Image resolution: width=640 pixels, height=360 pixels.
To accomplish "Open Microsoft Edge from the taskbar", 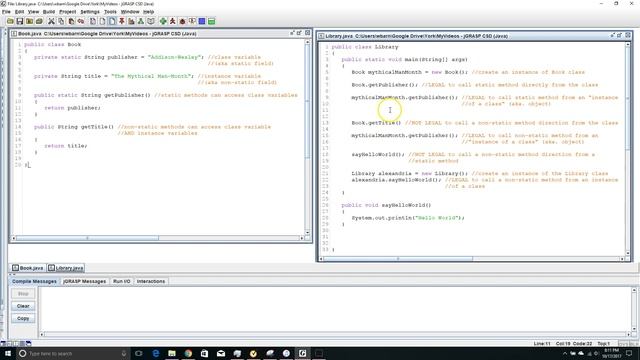I will click(156, 353).
